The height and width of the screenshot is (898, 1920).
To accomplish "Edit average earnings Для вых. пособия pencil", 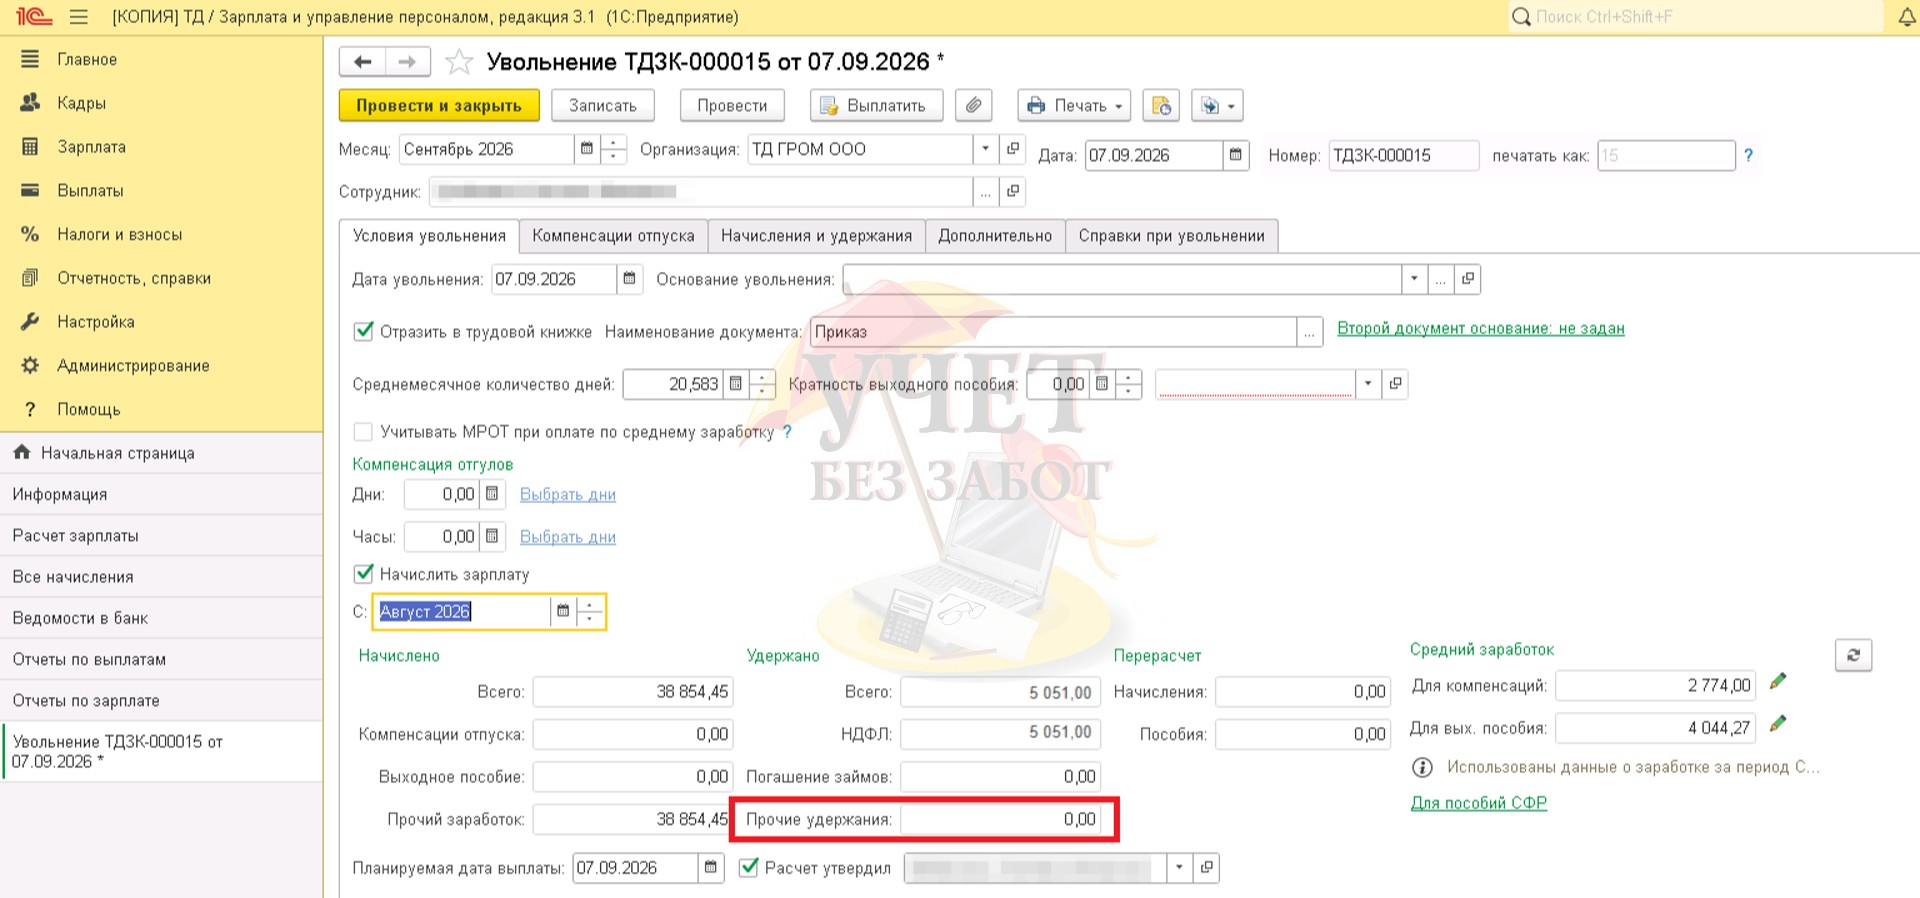I will (x=1777, y=724).
